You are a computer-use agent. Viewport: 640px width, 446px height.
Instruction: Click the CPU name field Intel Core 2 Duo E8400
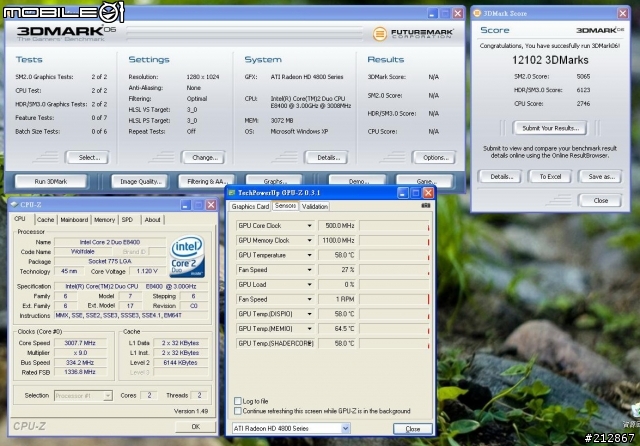point(110,242)
